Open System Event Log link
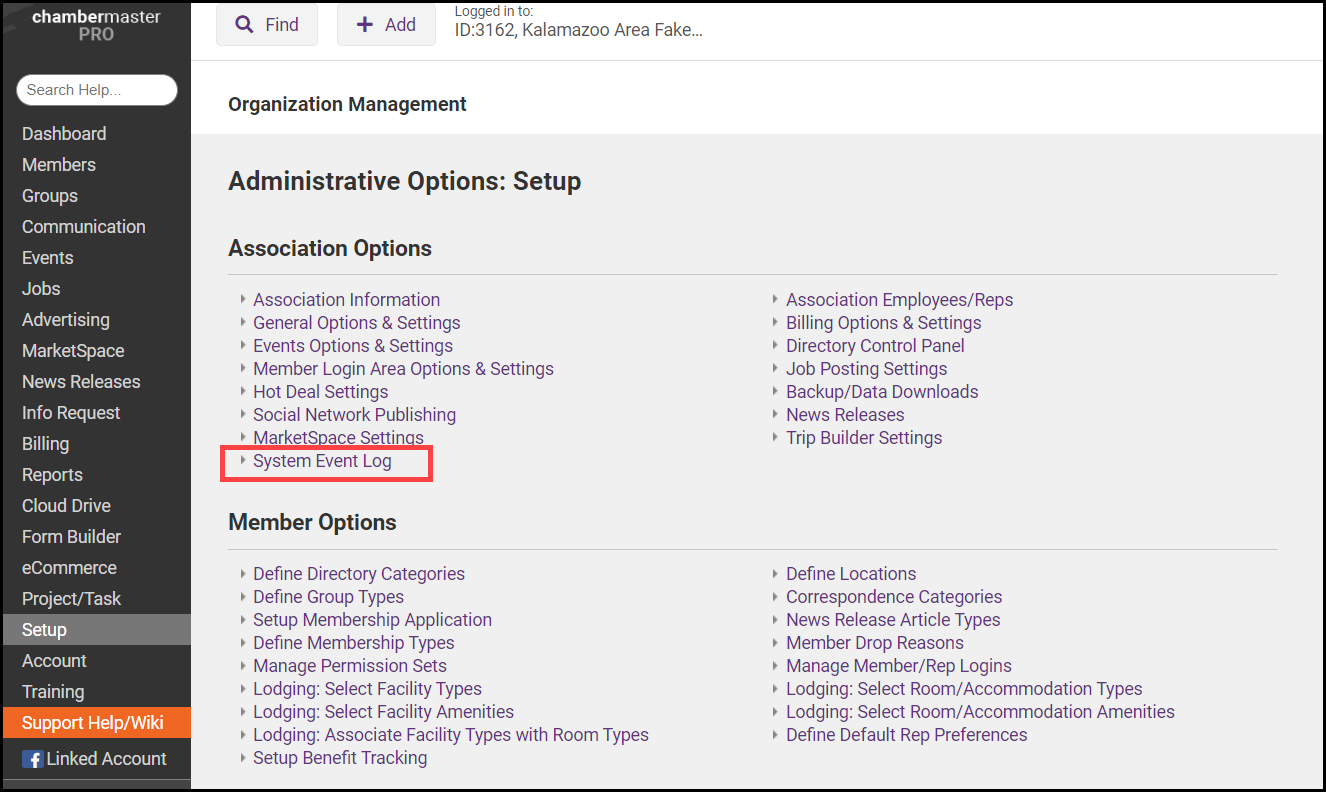The width and height of the screenshot is (1326, 792). click(x=322, y=461)
